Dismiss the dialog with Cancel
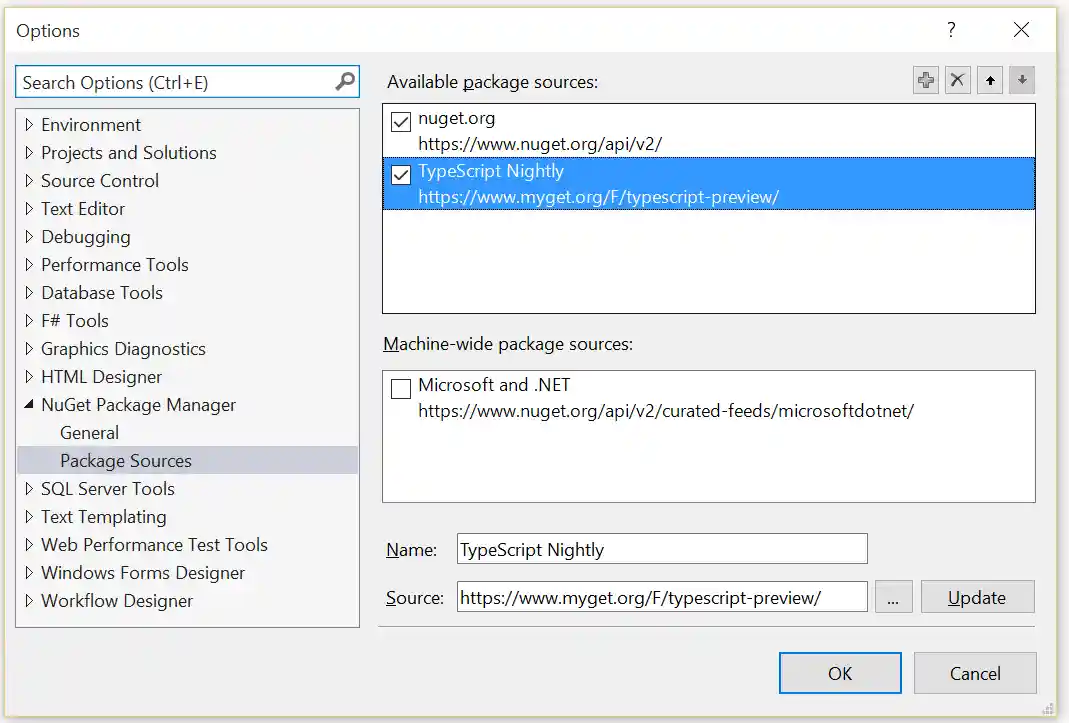 click(x=975, y=672)
